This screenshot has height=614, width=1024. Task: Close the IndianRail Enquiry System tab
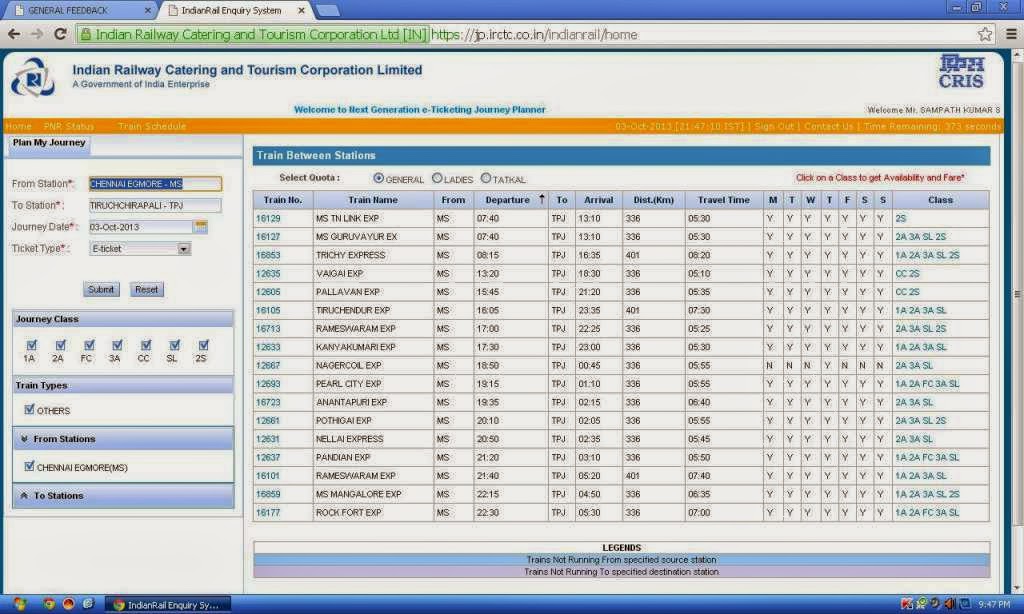click(301, 10)
